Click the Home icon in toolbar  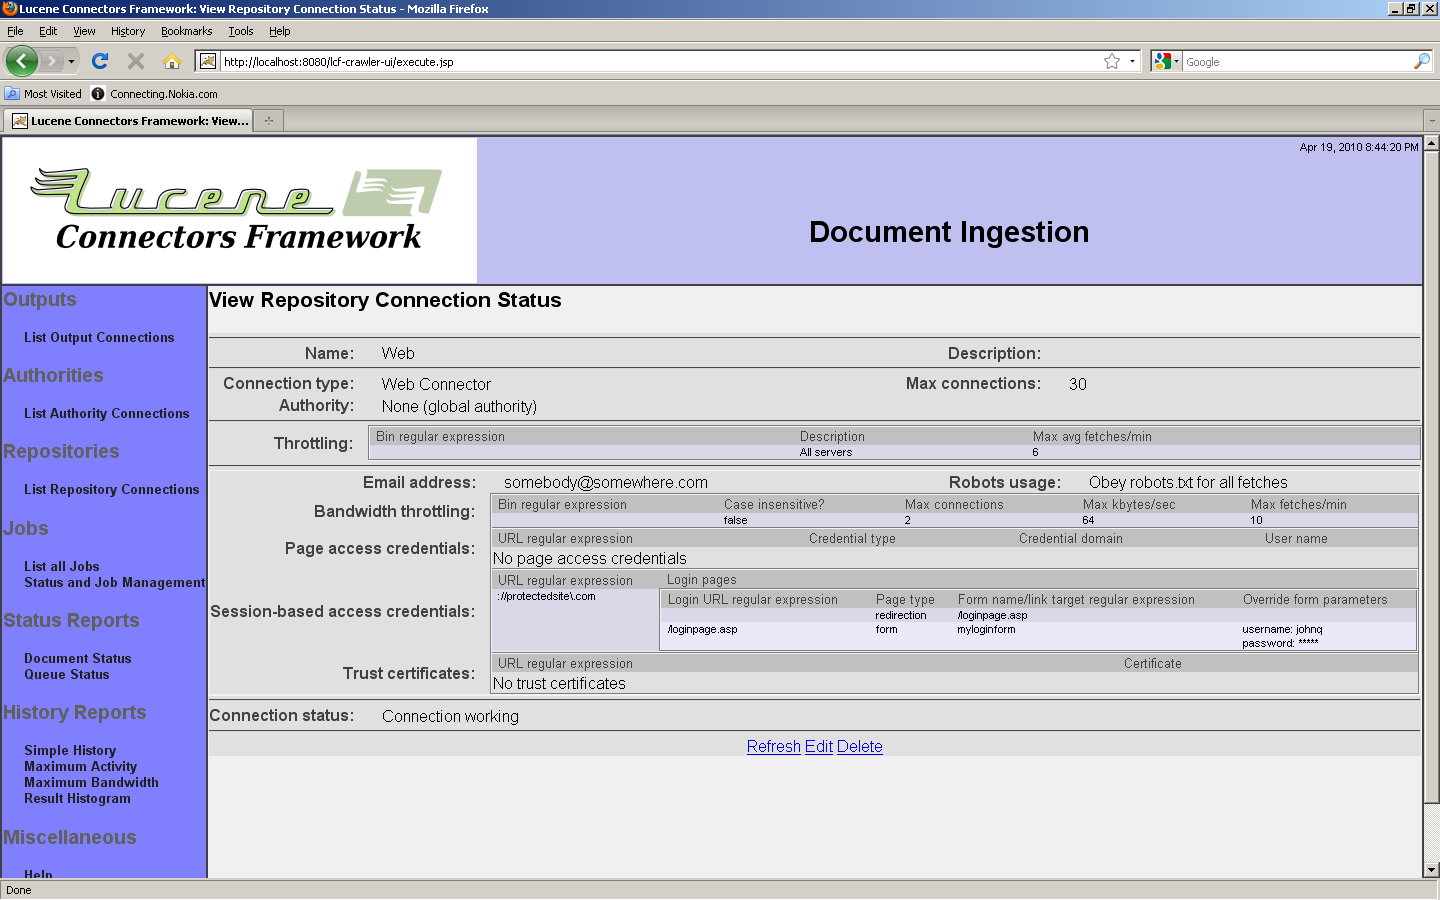pos(172,61)
